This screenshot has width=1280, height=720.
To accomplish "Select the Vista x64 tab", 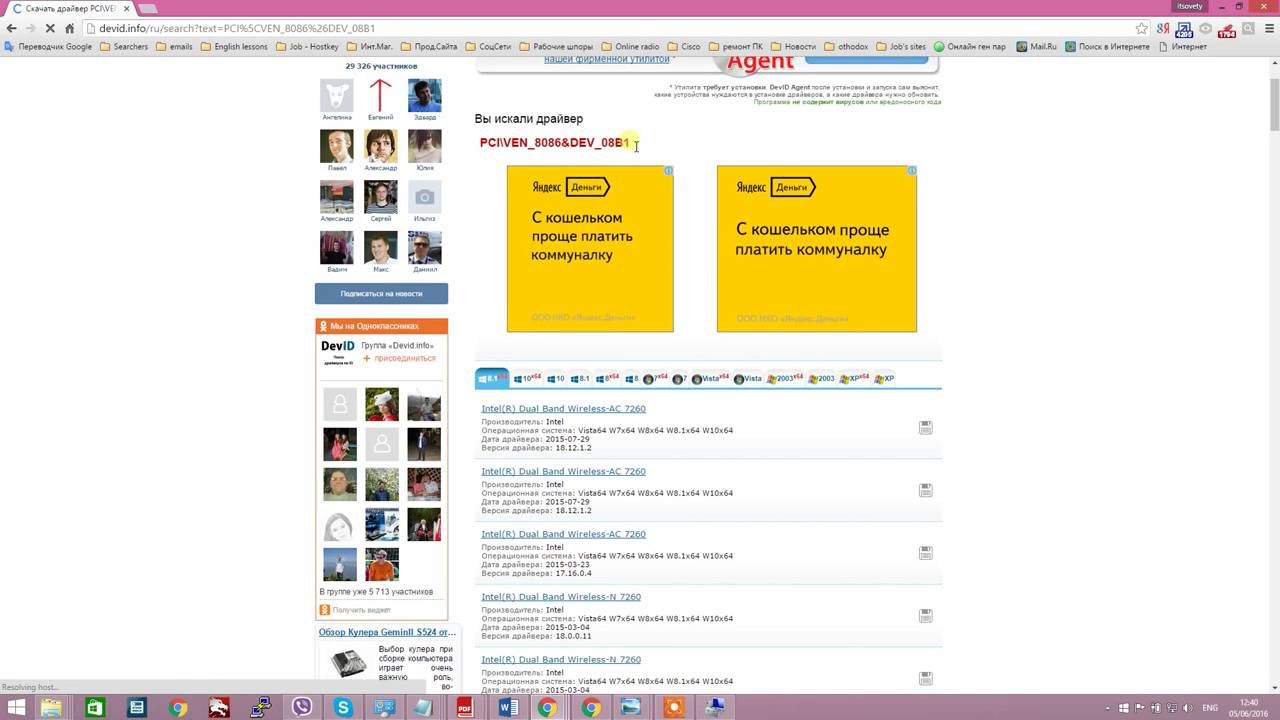I will point(711,378).
